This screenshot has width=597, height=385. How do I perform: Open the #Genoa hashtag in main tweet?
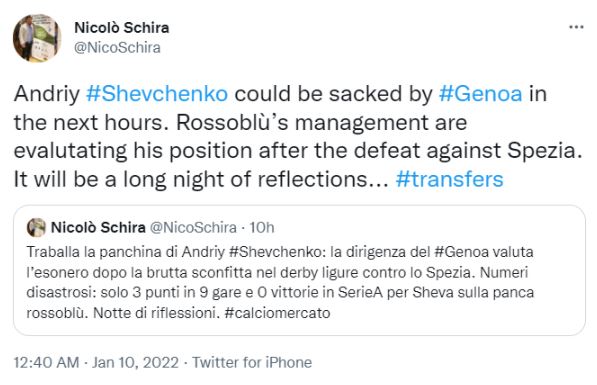[480, 94]
